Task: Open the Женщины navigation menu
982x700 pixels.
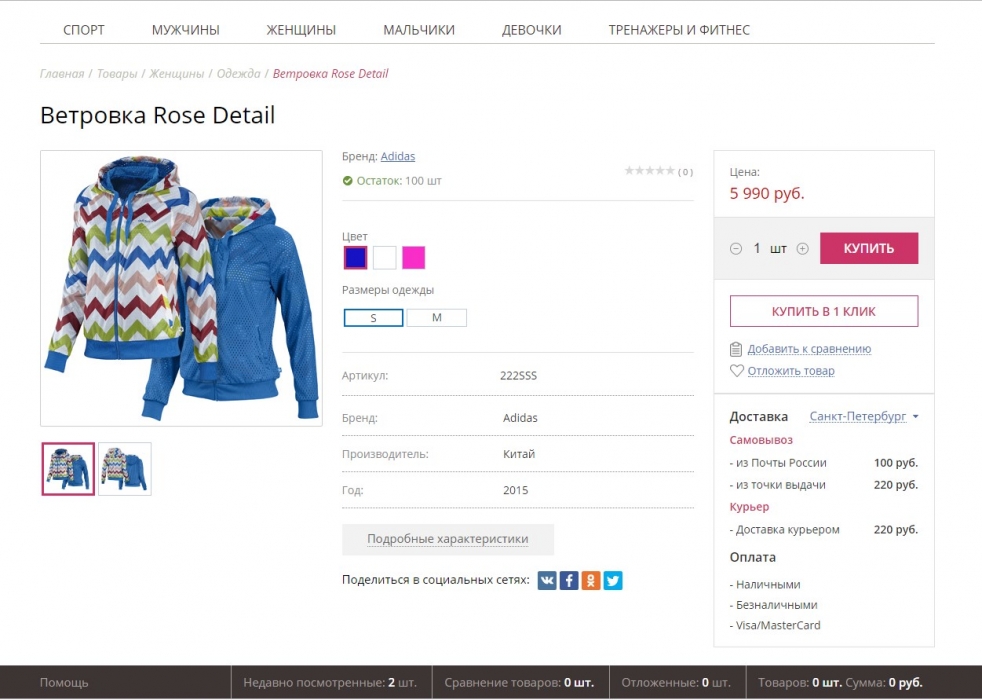Action: coord(301,30)
